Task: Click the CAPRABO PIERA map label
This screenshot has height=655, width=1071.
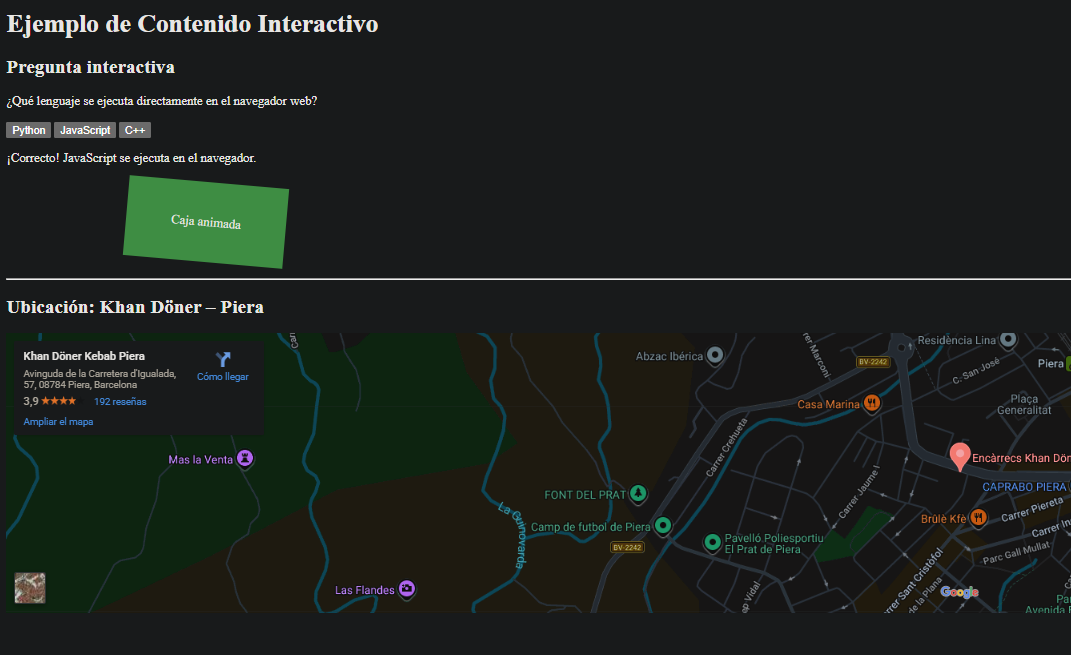Action: coord(1024,487)
